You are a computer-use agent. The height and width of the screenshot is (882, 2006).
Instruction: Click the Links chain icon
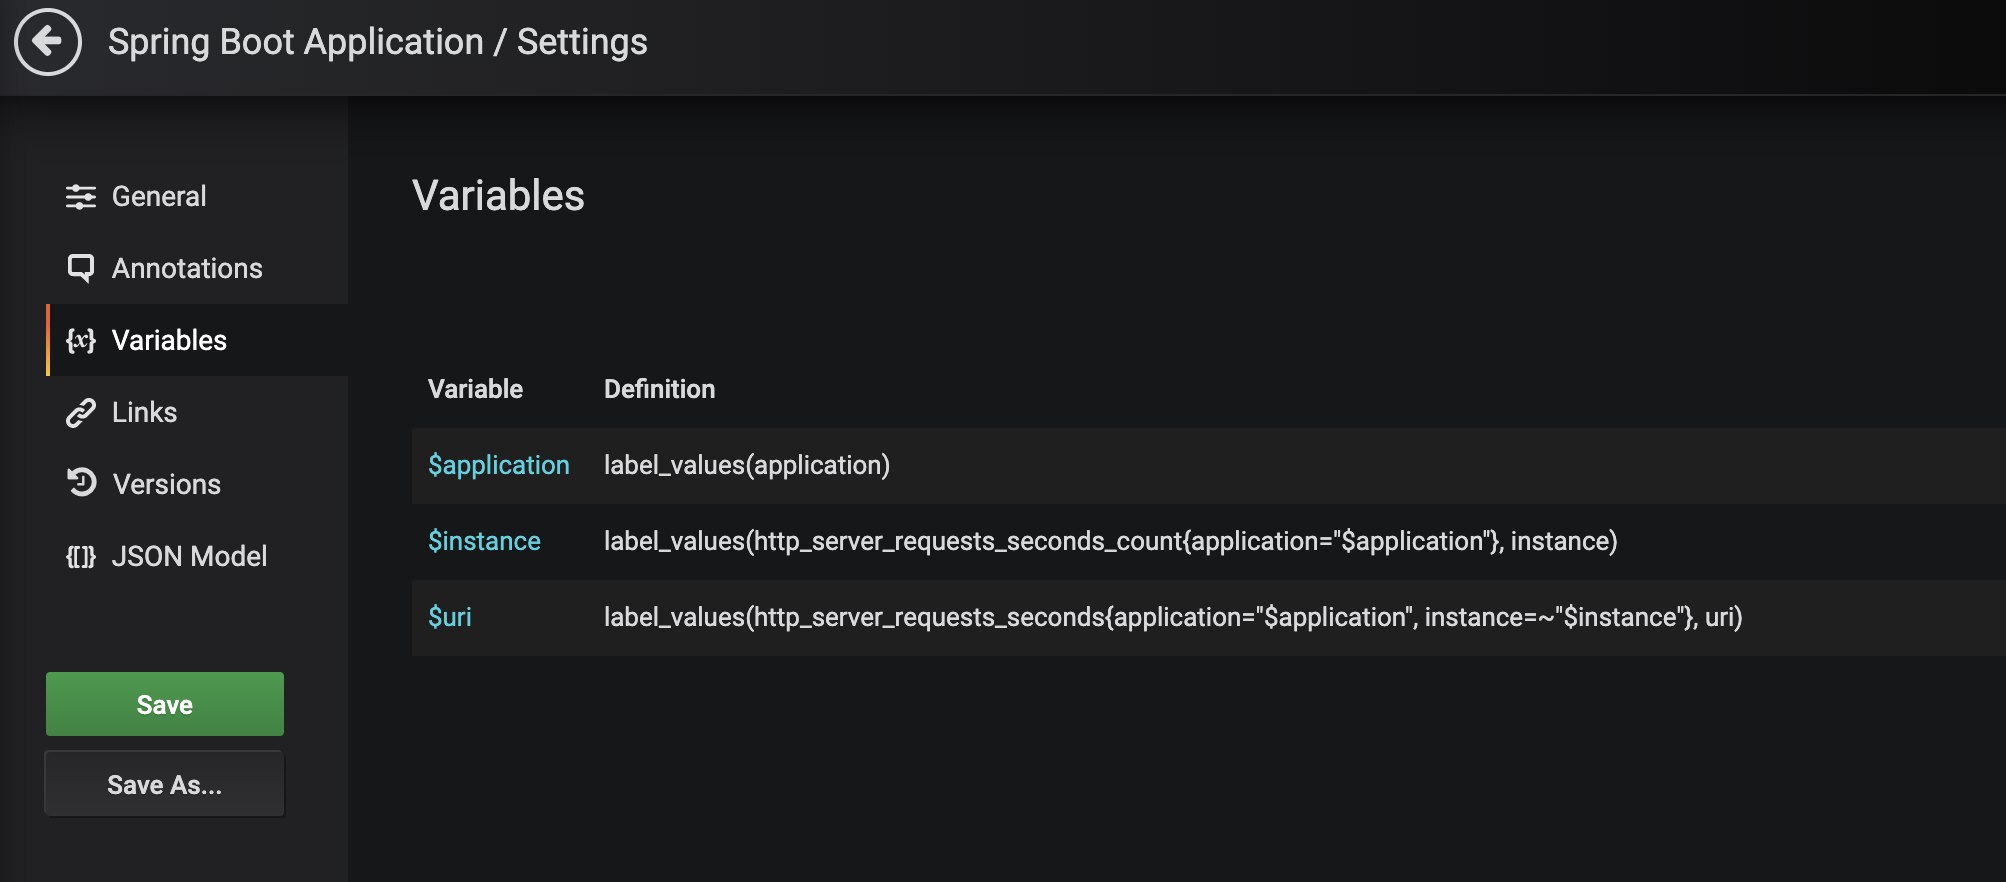(81, 413)
